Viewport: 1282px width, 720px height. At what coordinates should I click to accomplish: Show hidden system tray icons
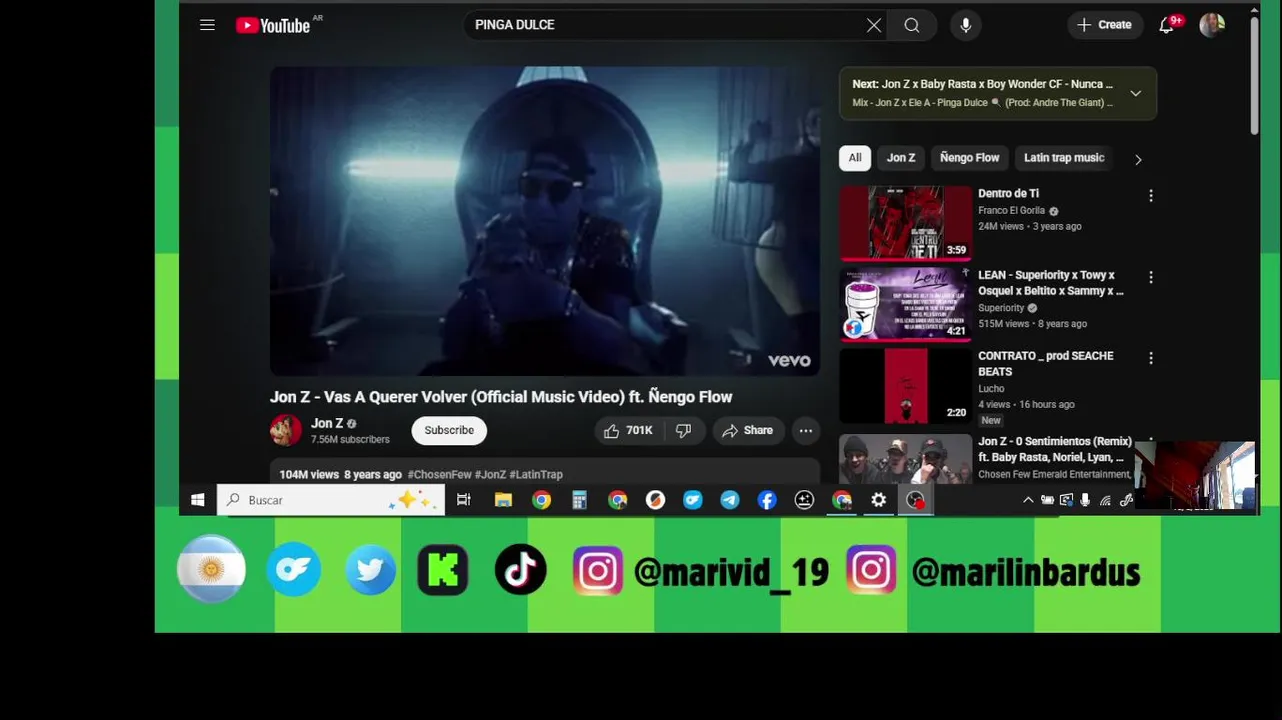pos(1028,500)
